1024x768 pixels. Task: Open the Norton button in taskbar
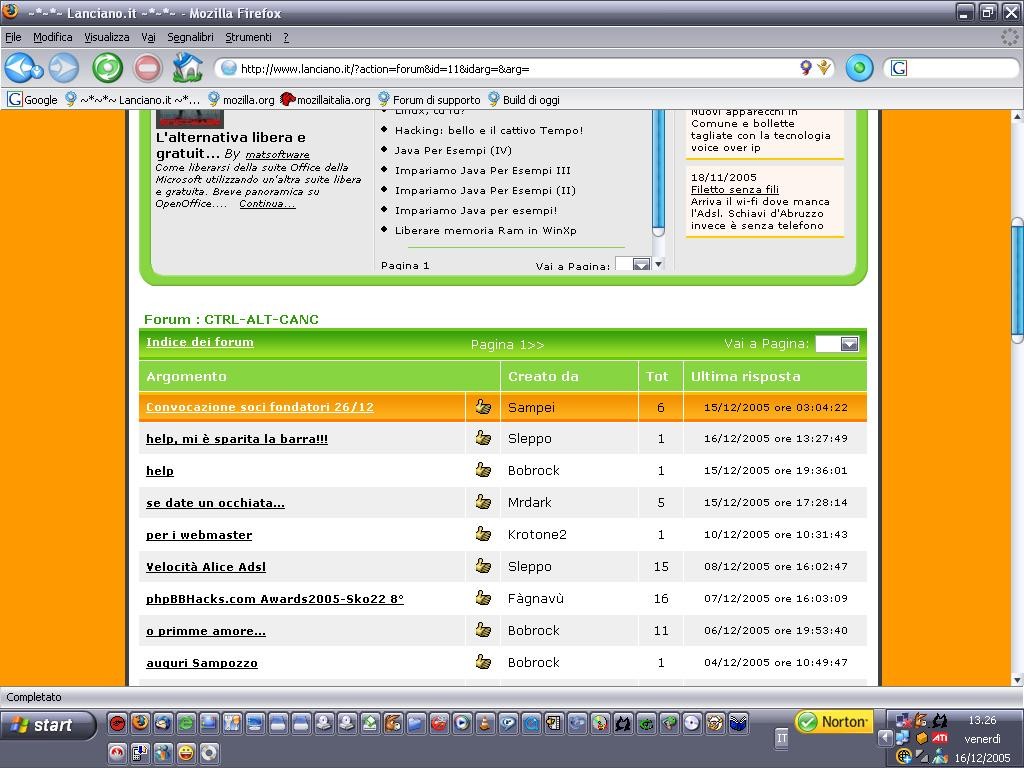pos(833,722)
